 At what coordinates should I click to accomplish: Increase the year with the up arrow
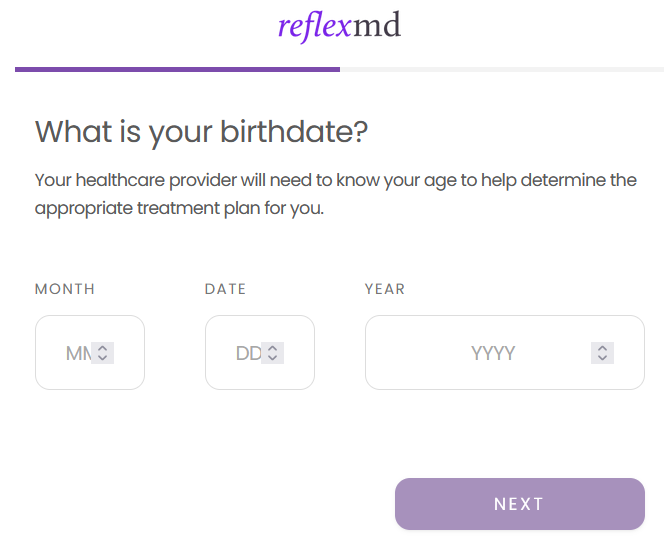click(x=601, y=348)
